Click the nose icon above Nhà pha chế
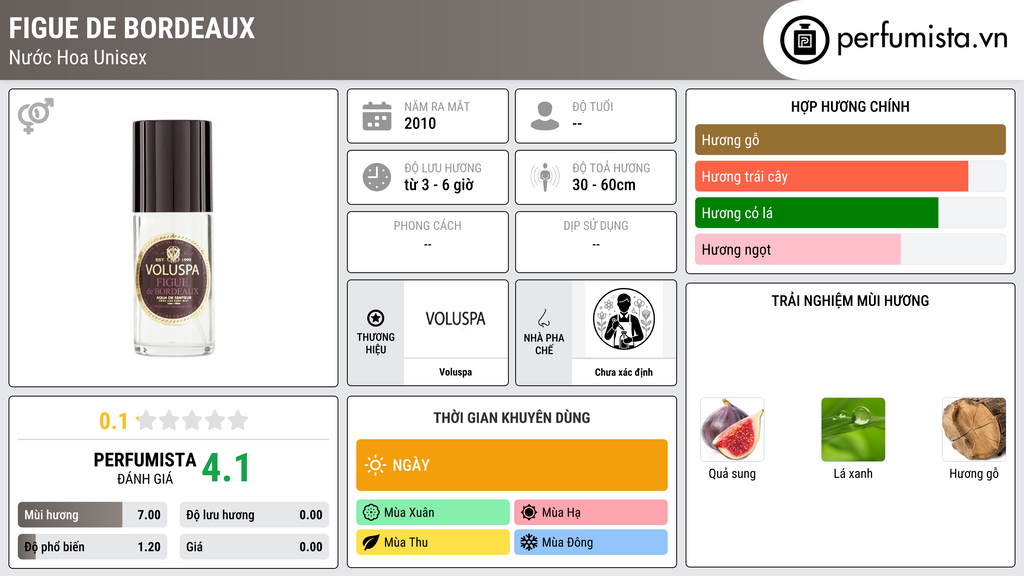 coord(543,318)
